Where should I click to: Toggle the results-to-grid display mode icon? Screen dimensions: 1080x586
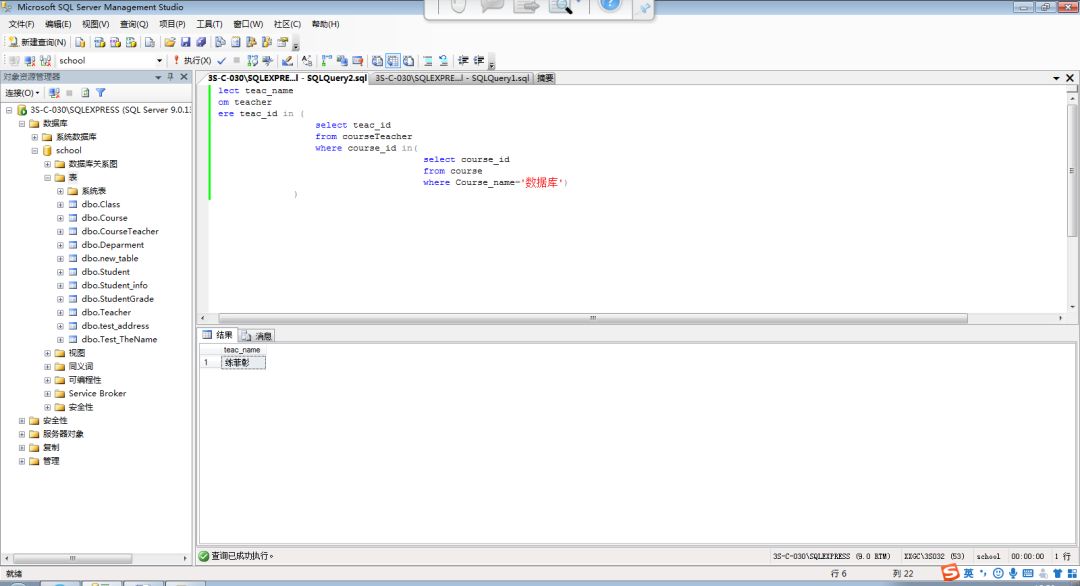[x=393, y=61]
